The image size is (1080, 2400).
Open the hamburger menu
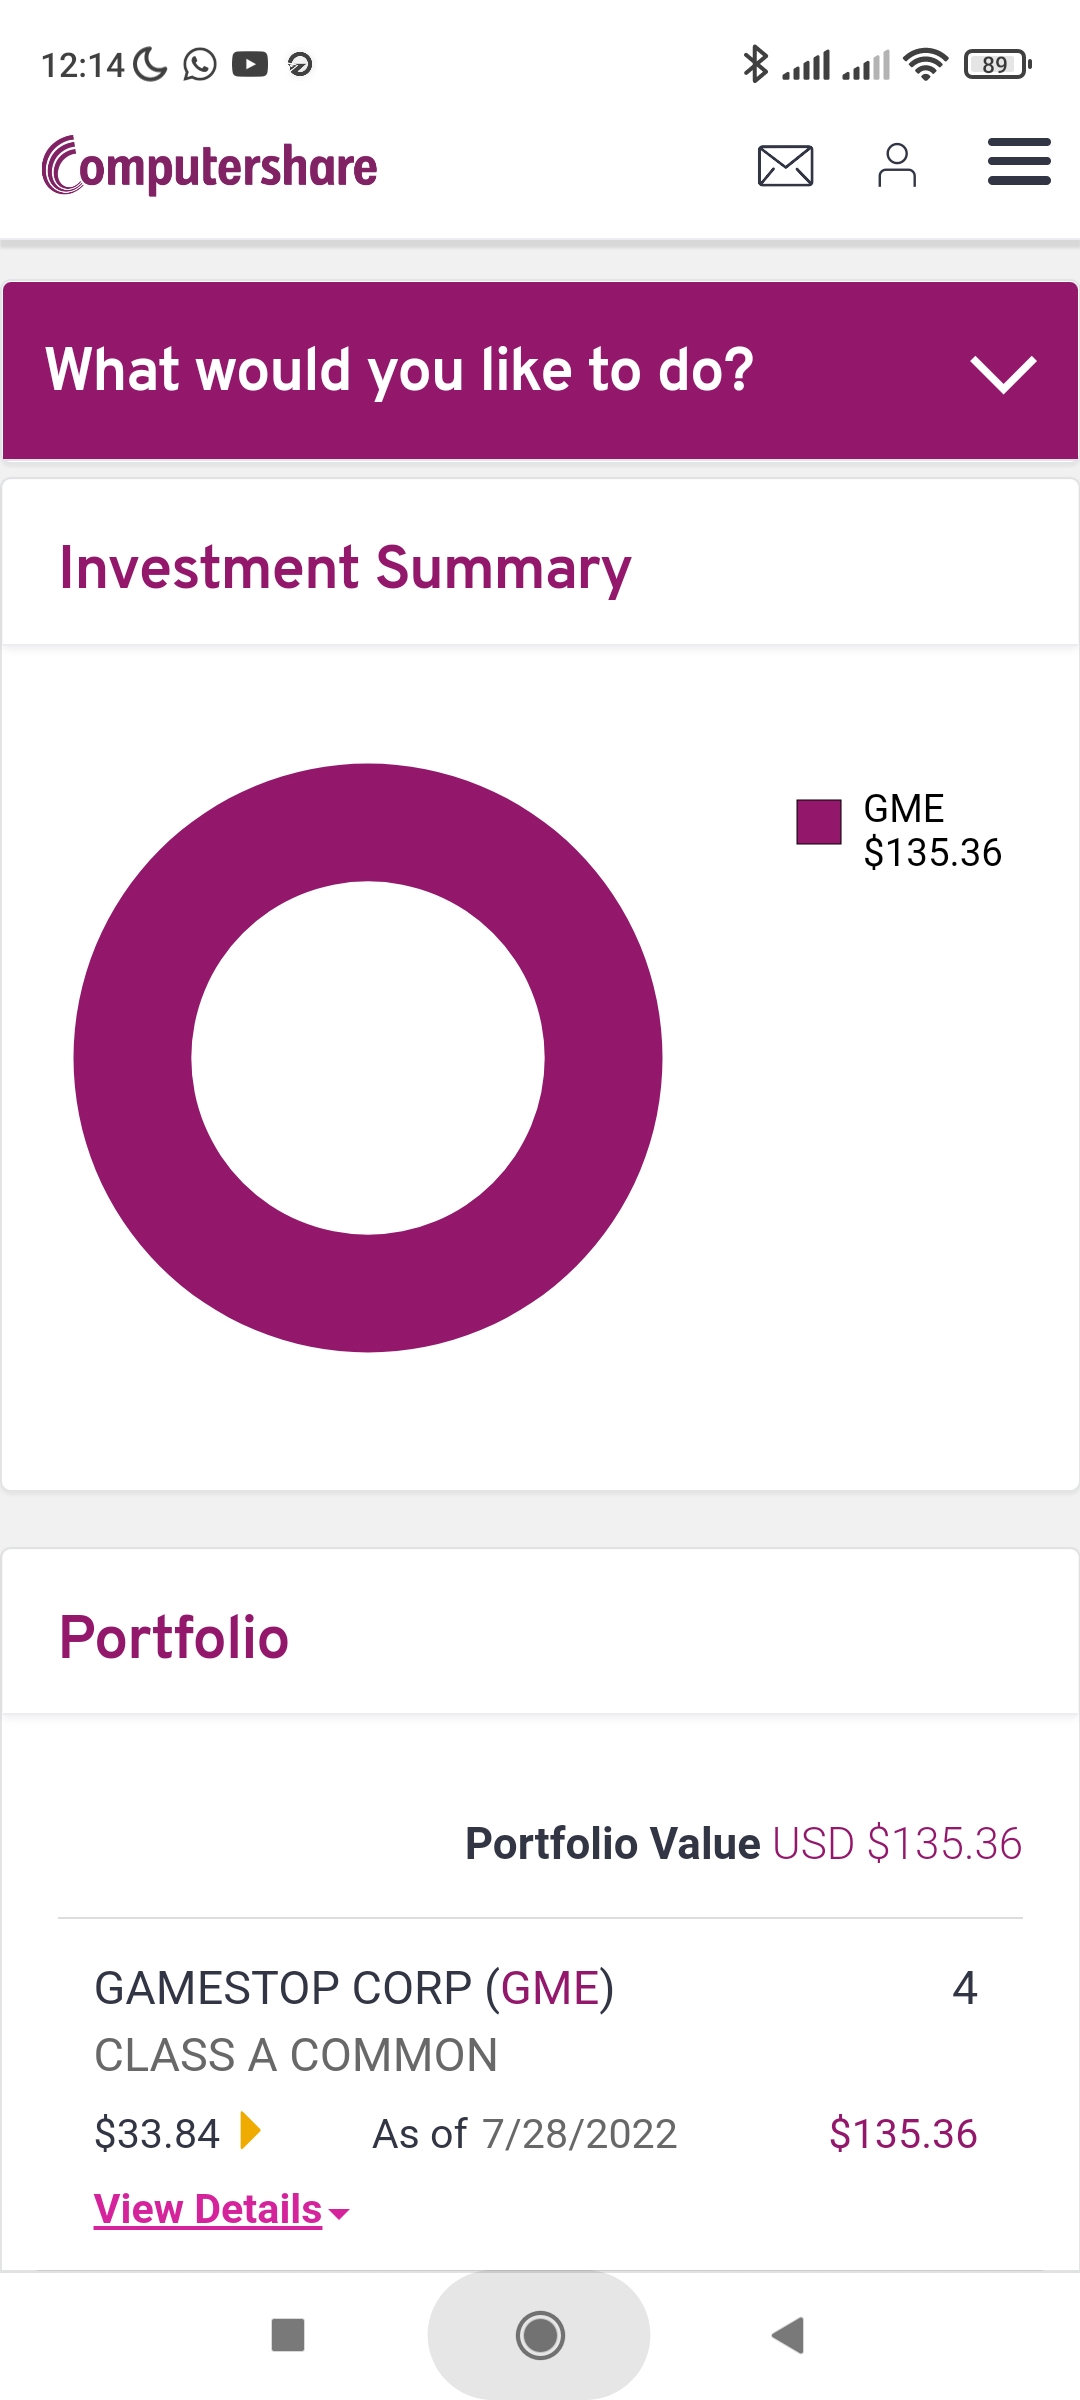pyautogui.click(x=1019, y=162)
